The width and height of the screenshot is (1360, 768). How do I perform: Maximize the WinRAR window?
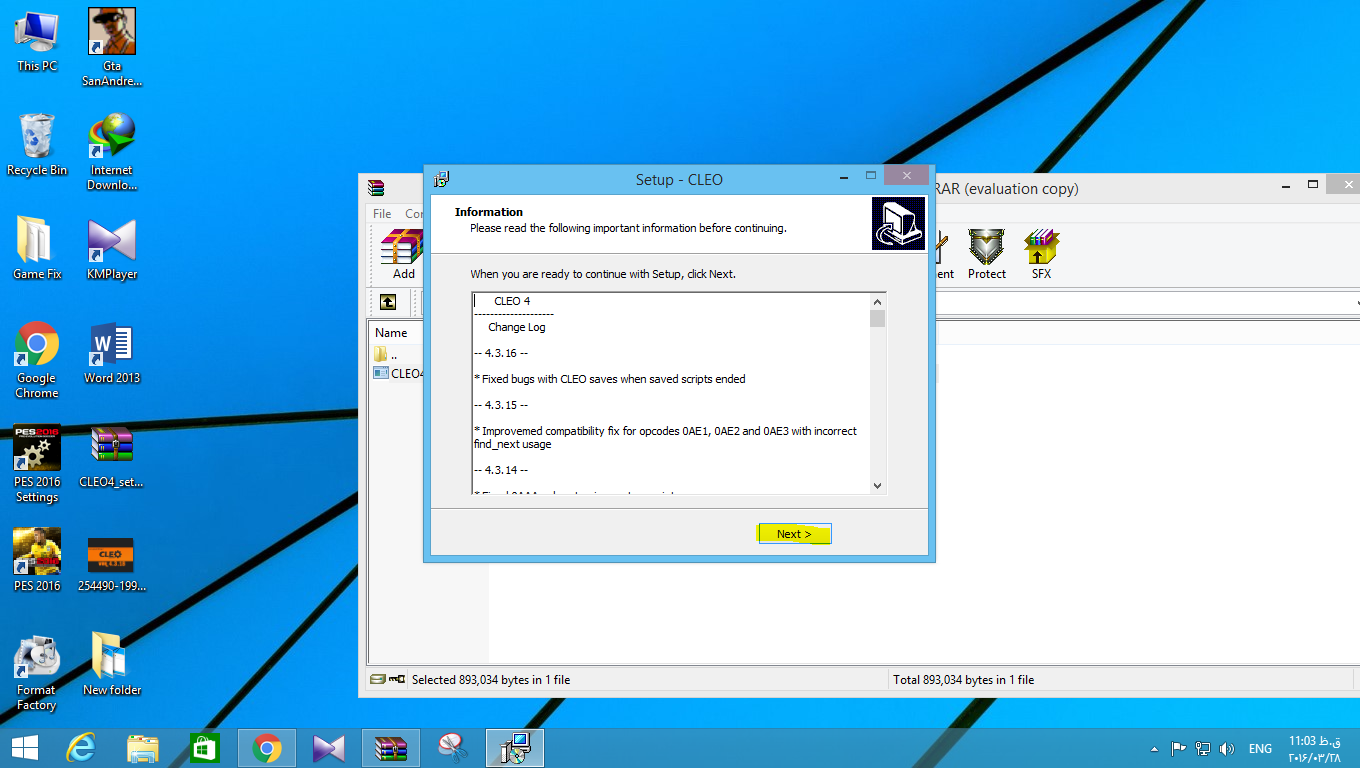tap(1313, 185)
